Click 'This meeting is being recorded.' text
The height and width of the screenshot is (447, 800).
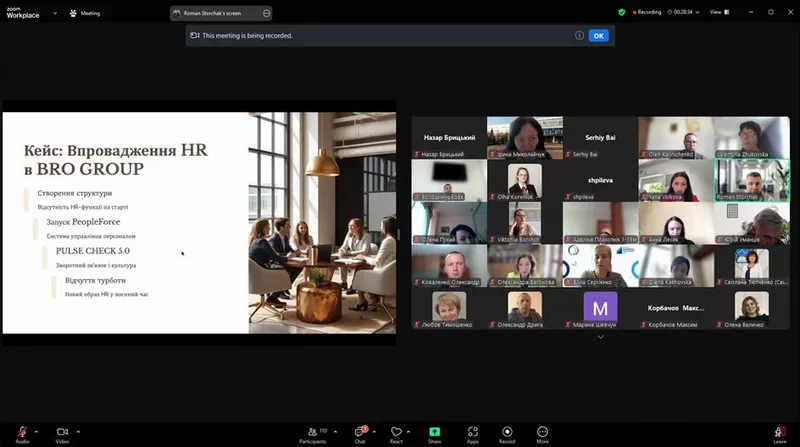point(247,36)
